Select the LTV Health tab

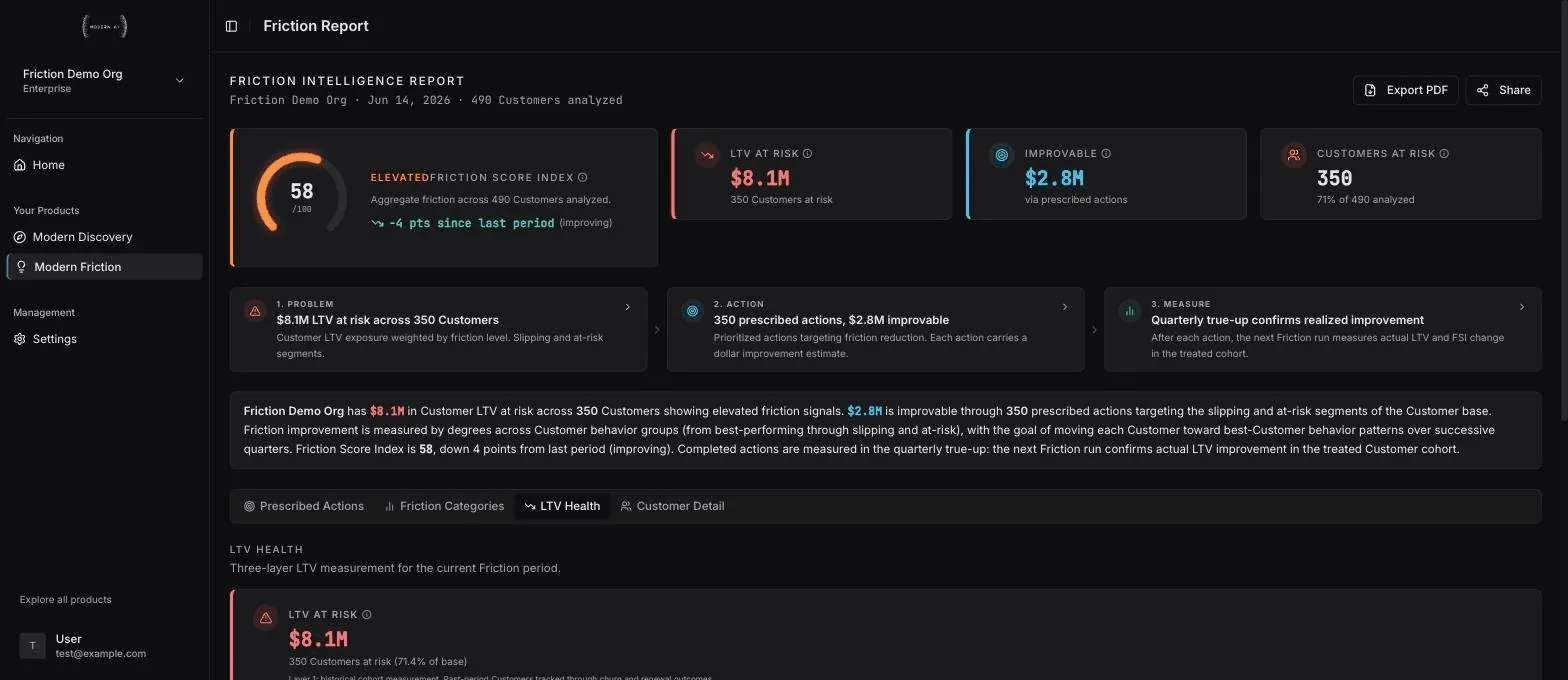[x=562, y=506]
